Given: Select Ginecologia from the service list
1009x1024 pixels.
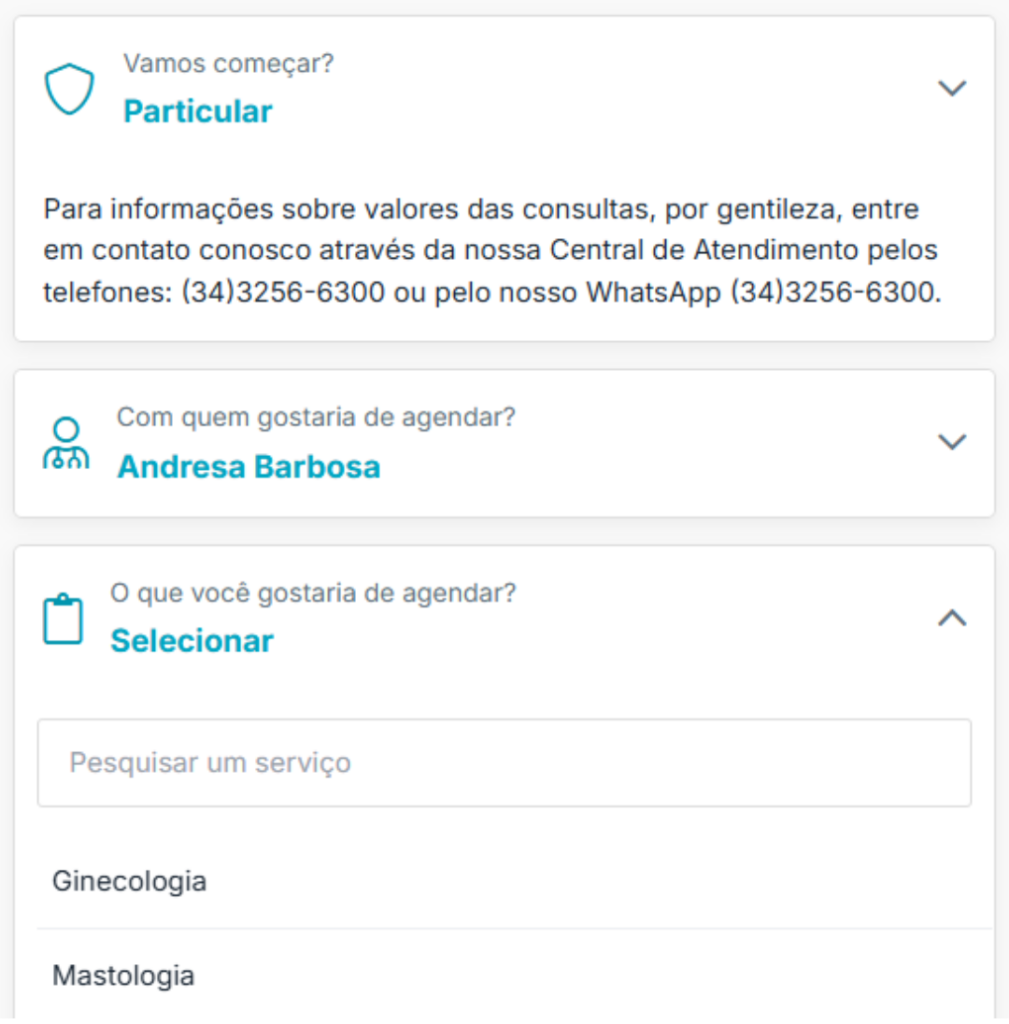Looking at the screenshot, I should click(x=130, y=882).
